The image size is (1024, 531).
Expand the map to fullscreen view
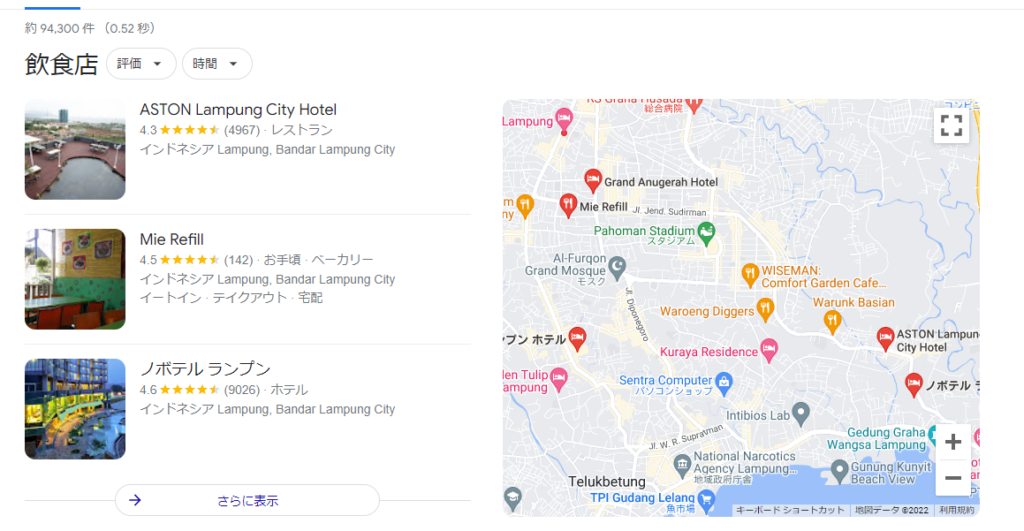[951, 125]
